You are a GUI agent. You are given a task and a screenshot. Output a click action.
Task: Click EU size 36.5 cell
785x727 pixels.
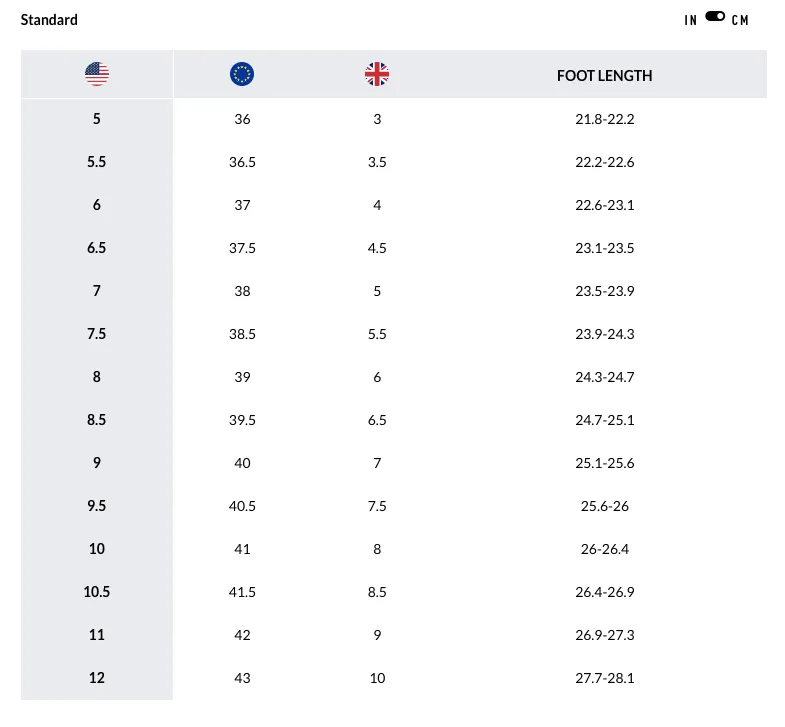pyautogui.click(x=242, y=162)
